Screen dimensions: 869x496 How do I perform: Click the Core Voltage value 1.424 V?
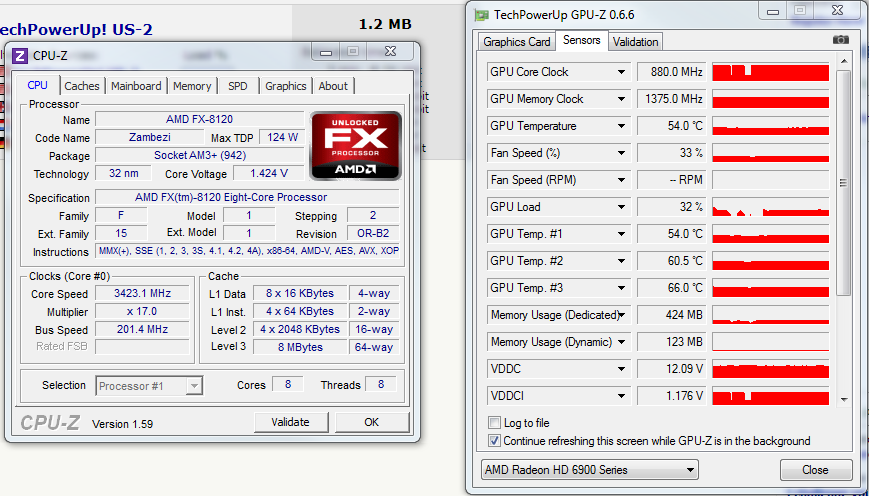(268, 173)
